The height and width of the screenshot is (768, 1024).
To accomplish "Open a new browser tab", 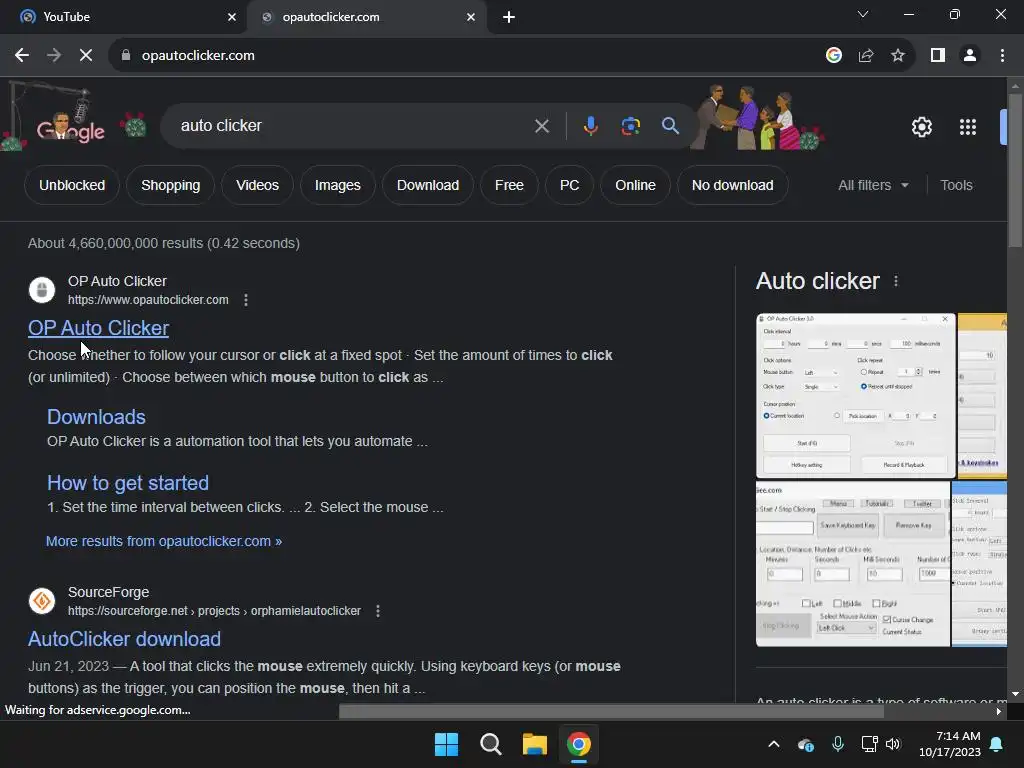I will pyautogui.click(x=509, y=17).
